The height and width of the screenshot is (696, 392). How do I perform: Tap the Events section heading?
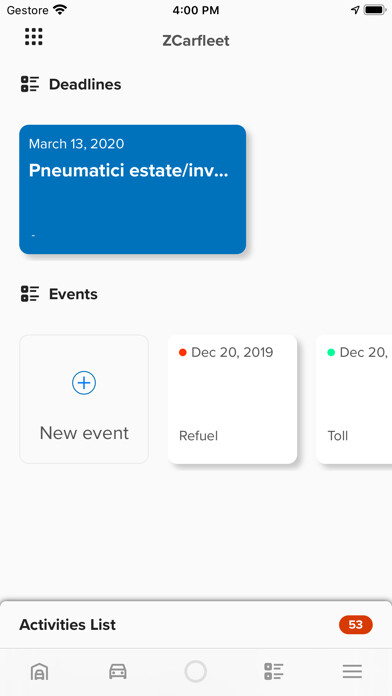coord(73,294)
